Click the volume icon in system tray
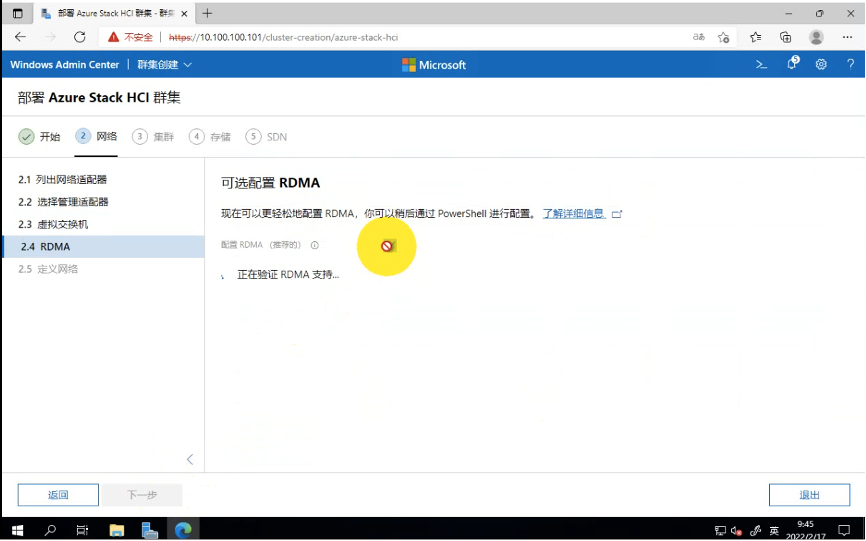Screen dimensions: 866x541 pyautogui.click(x=736, y=531)
